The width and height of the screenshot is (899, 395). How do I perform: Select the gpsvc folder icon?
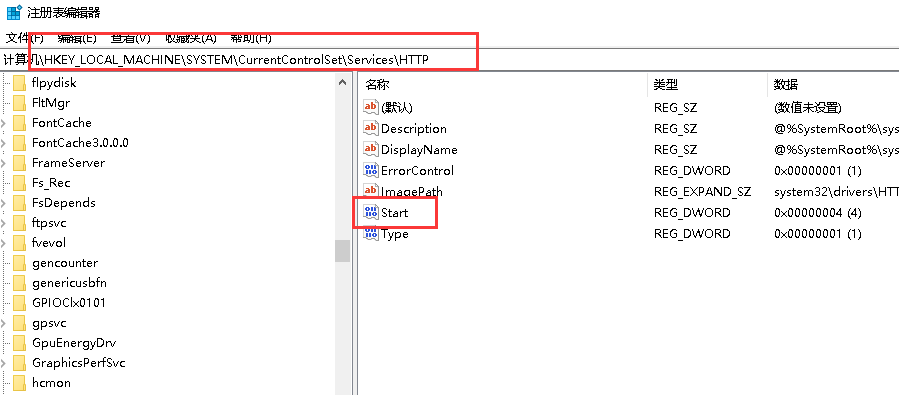19,323
